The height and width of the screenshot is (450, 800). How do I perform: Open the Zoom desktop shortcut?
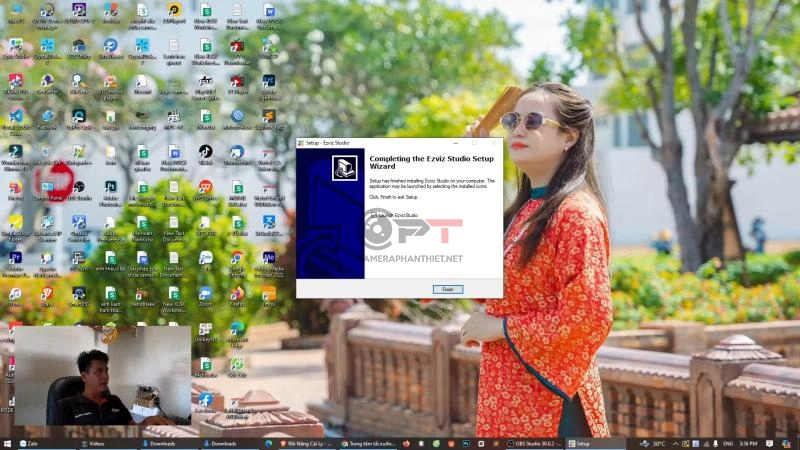tap(206, 297)
